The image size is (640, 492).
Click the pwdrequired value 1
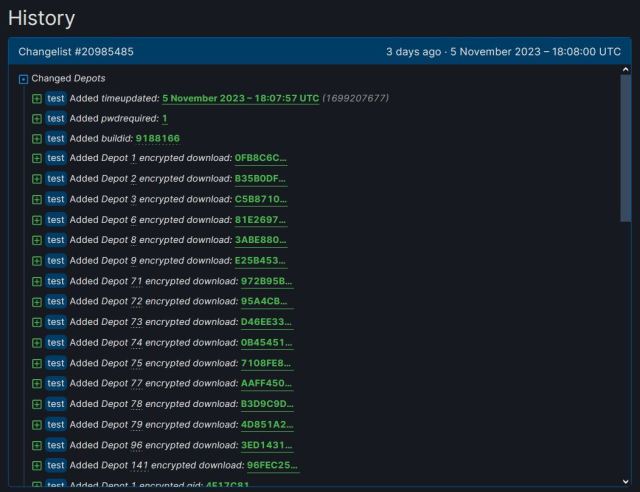[x=165, y=118]
